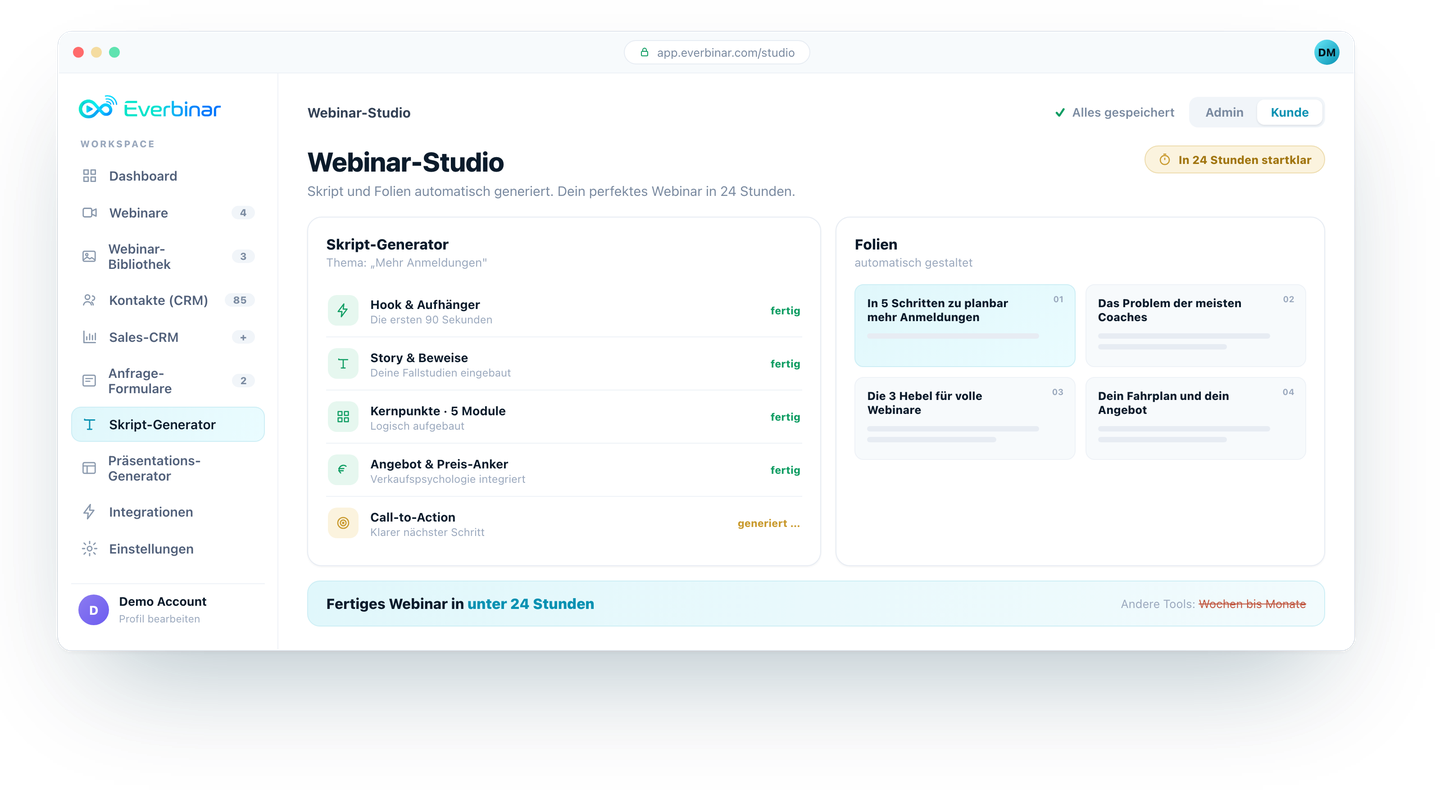
Task: Click the Anfrage-Formulare form icon
Action: pos(89,381)
